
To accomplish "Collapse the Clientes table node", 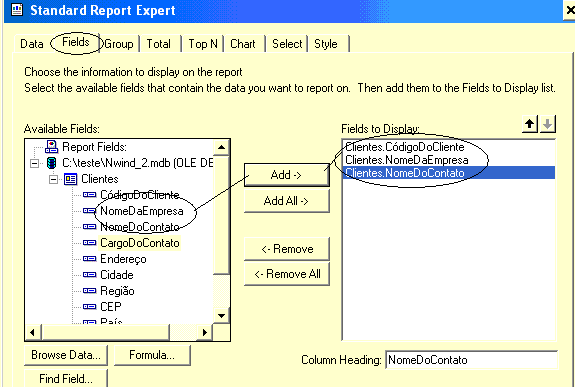I will [x=54, y=179].
